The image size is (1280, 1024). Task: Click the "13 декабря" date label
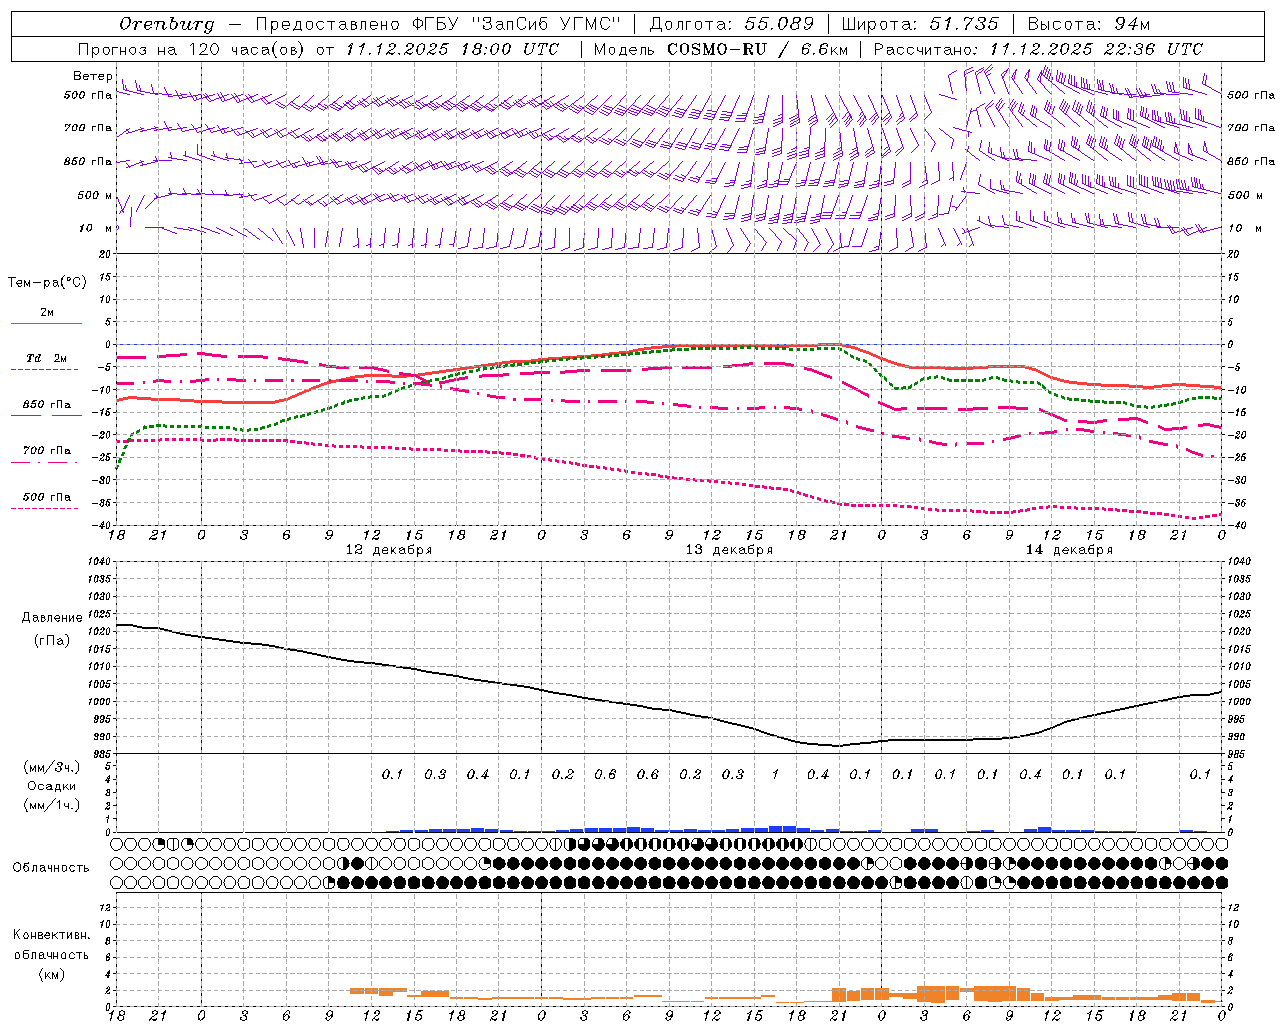point(729,550)
